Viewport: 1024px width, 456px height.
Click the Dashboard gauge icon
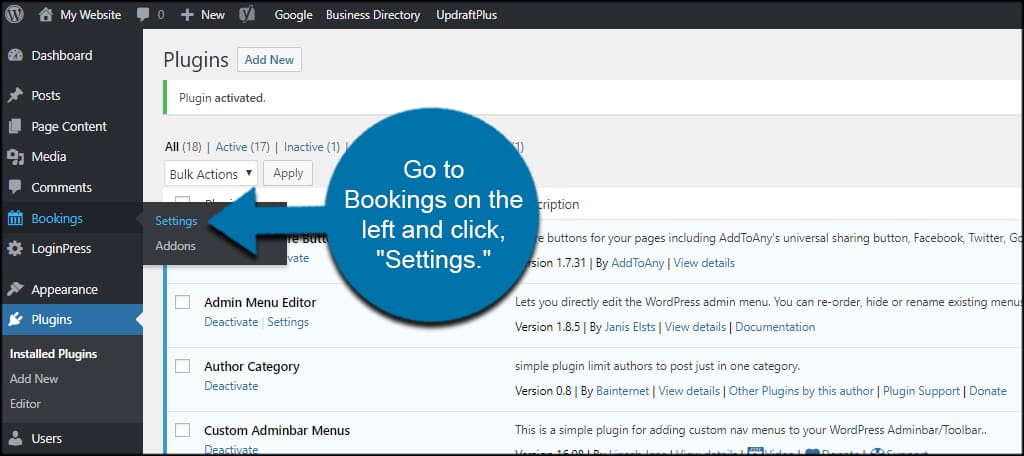point(16,56)
